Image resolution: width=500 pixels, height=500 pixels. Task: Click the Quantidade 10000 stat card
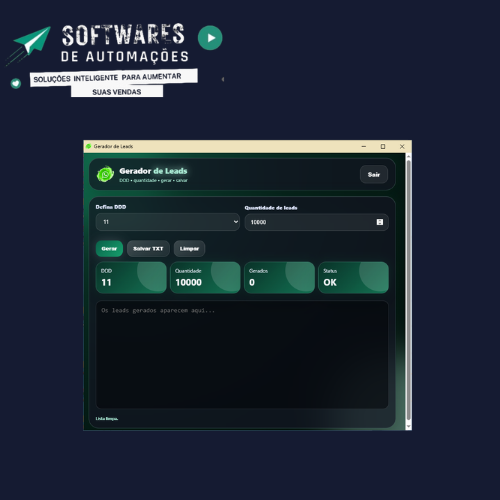(205, 278)
